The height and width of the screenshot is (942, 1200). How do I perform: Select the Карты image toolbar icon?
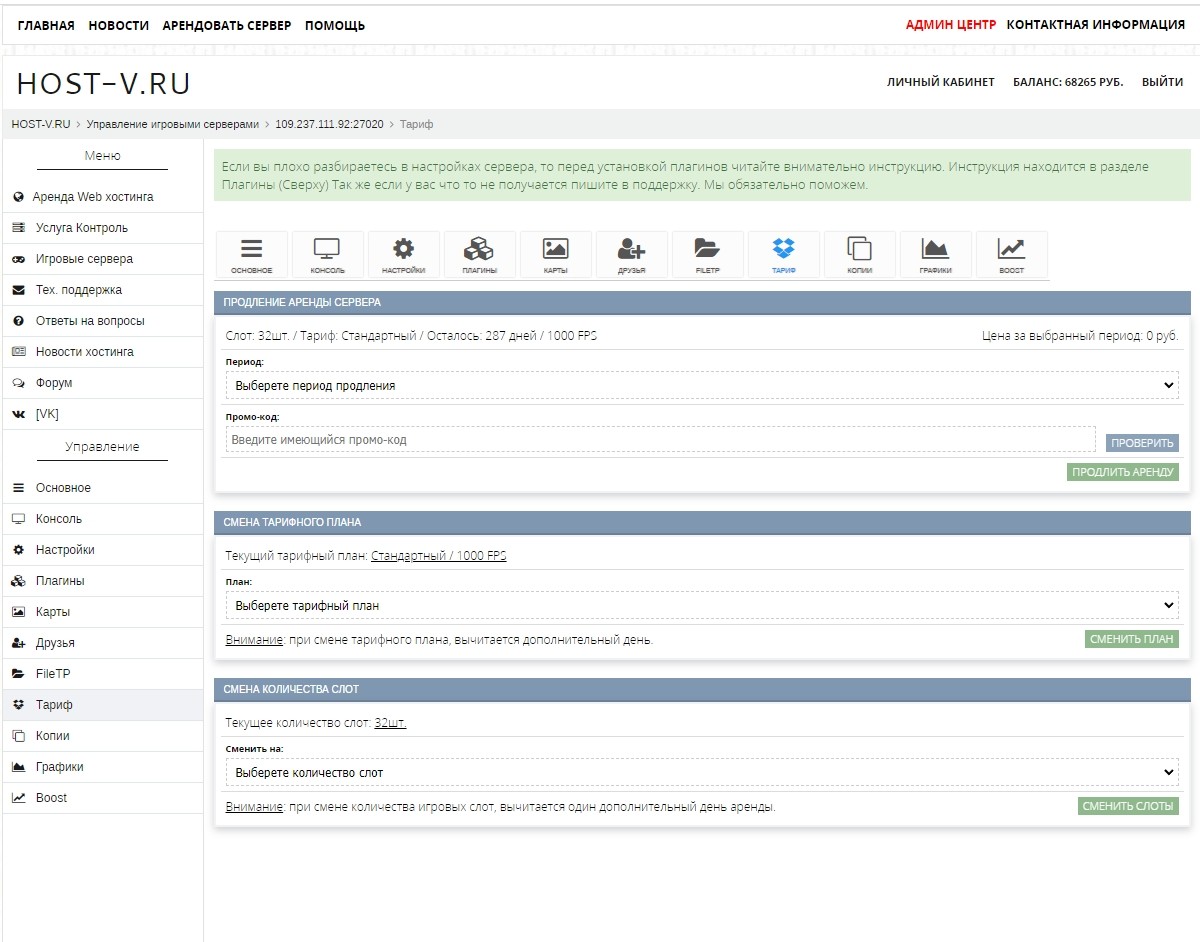[555, 255]
